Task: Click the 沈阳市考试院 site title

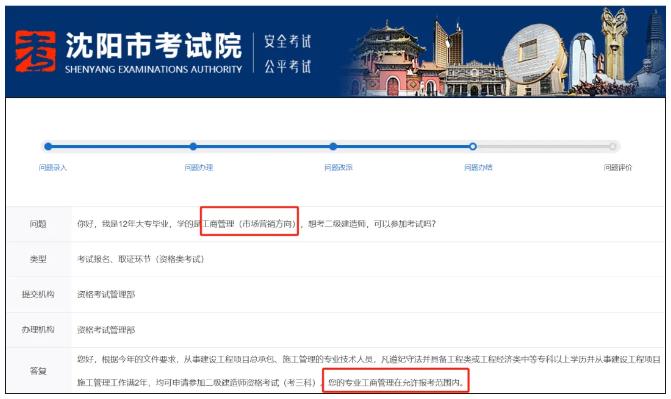Action: pyautogui.click(x=154, y=46)
